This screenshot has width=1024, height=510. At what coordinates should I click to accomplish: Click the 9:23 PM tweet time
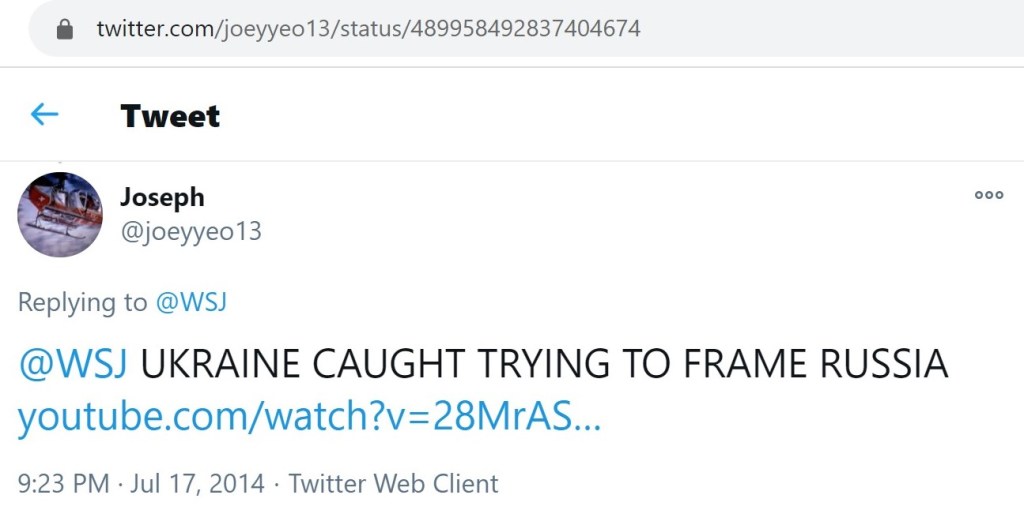coord(63,484)
